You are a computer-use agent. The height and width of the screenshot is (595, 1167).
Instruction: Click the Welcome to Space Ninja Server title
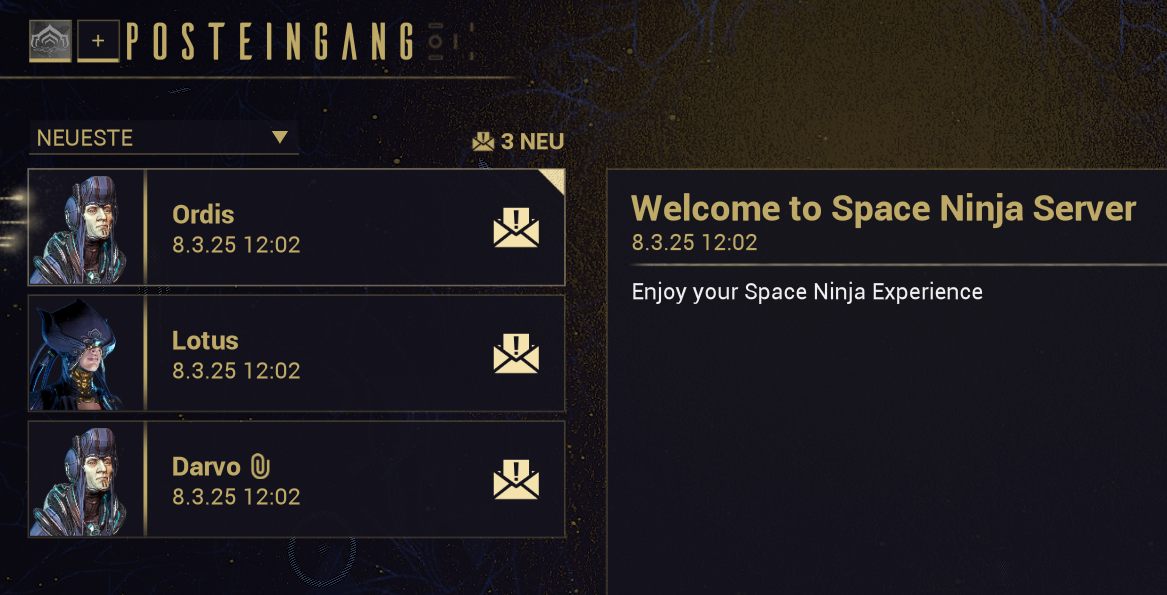pyautogui.click(x=883, y=208)
